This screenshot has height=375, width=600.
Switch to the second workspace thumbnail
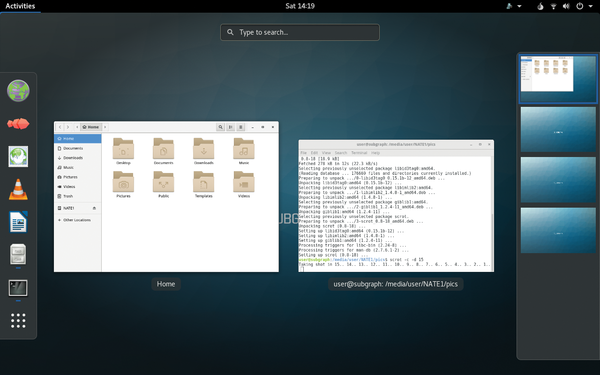tap(558, 129)
